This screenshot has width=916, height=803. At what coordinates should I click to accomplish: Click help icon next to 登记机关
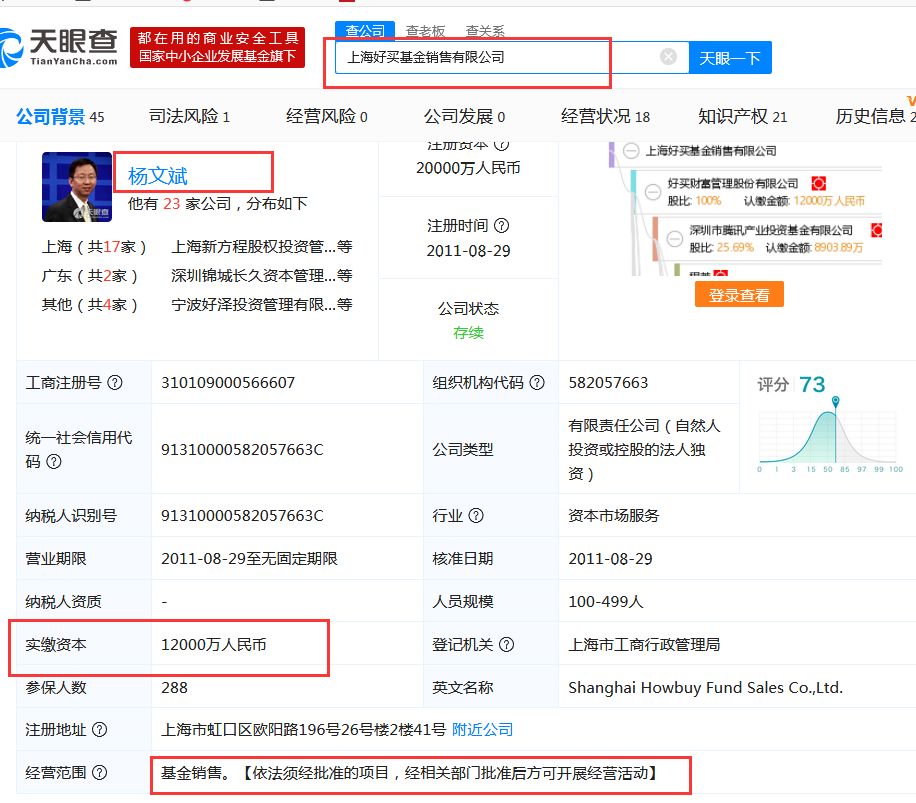click(506, 645)
